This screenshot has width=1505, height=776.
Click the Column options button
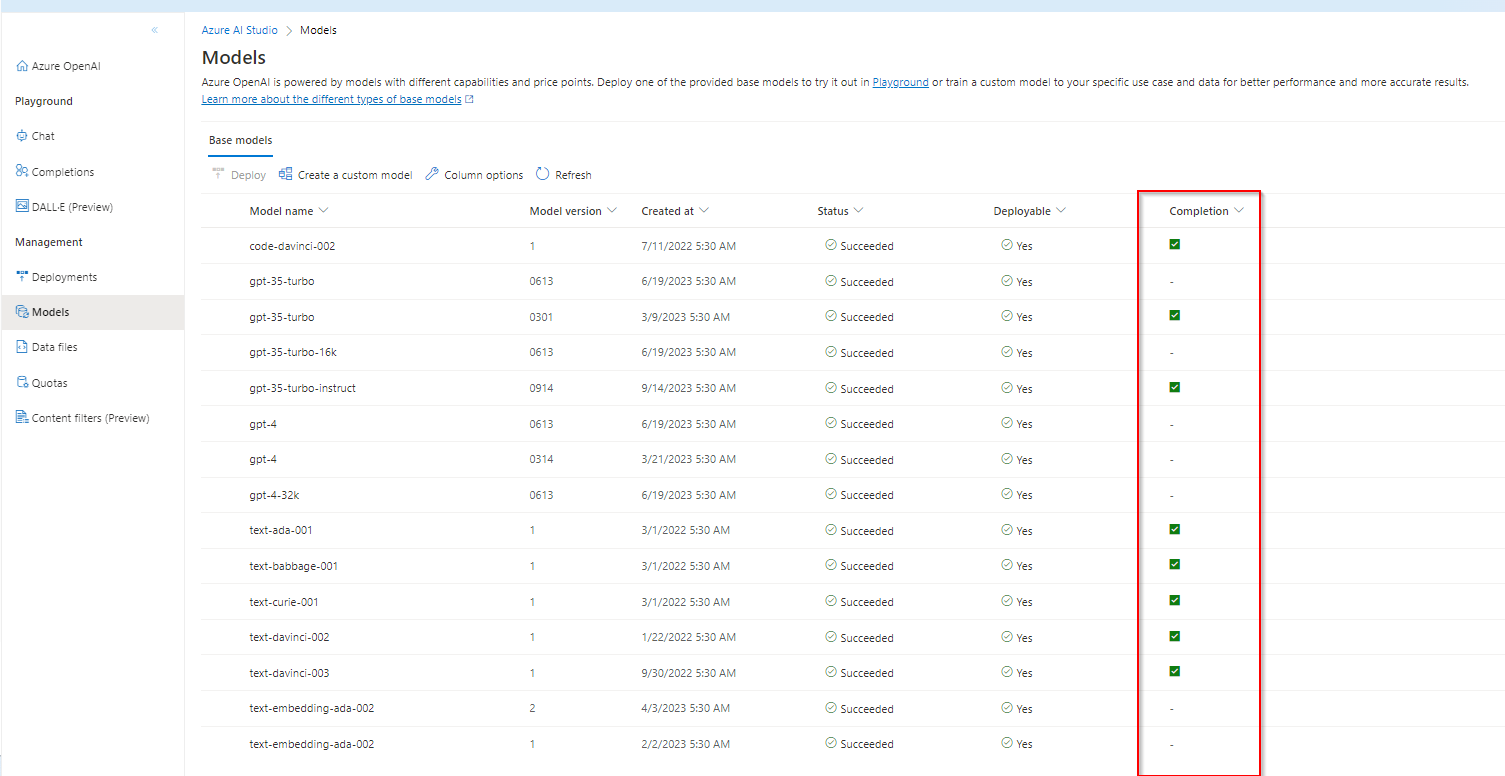(474, 175)
